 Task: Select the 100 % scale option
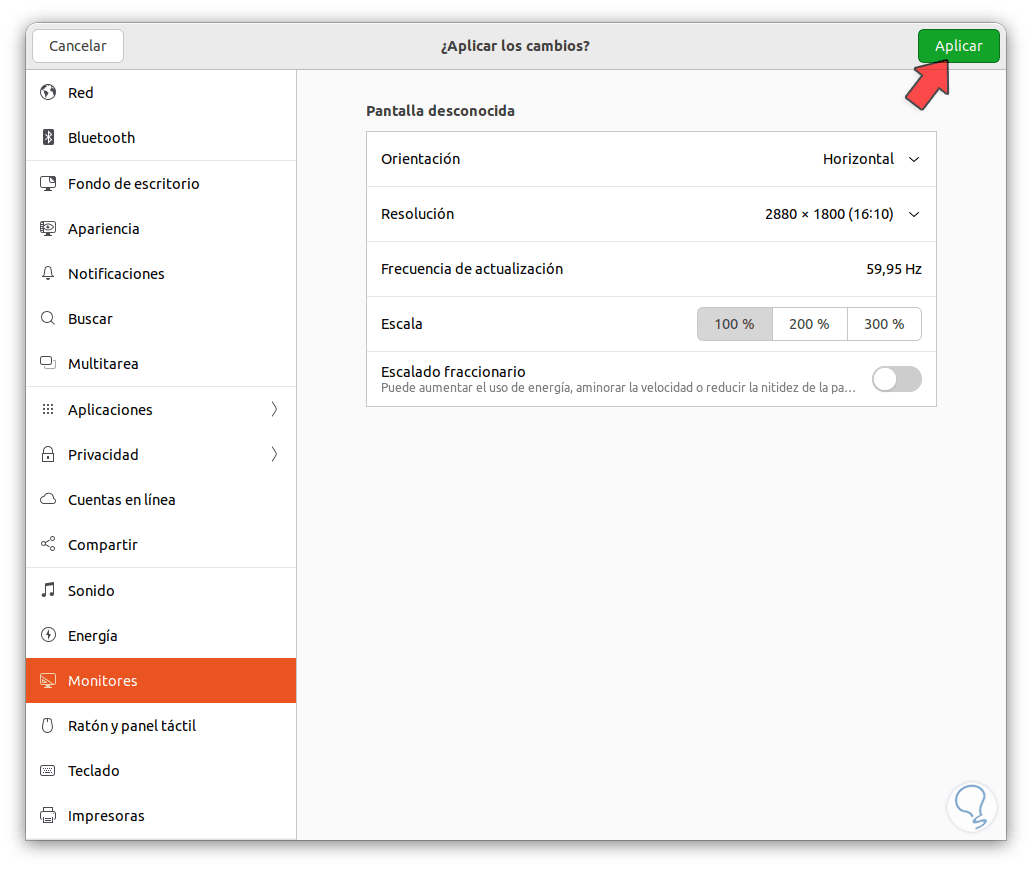734,324
